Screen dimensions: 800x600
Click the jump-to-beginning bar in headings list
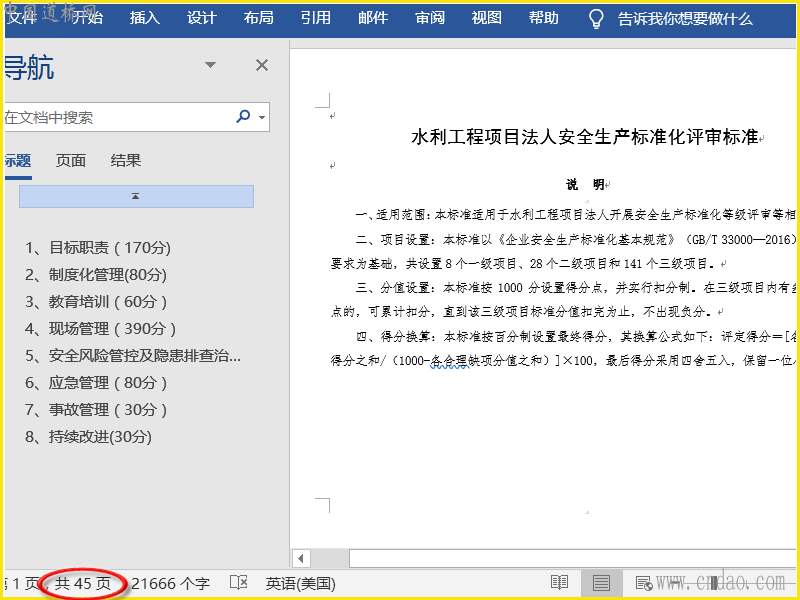coord(136,196)
